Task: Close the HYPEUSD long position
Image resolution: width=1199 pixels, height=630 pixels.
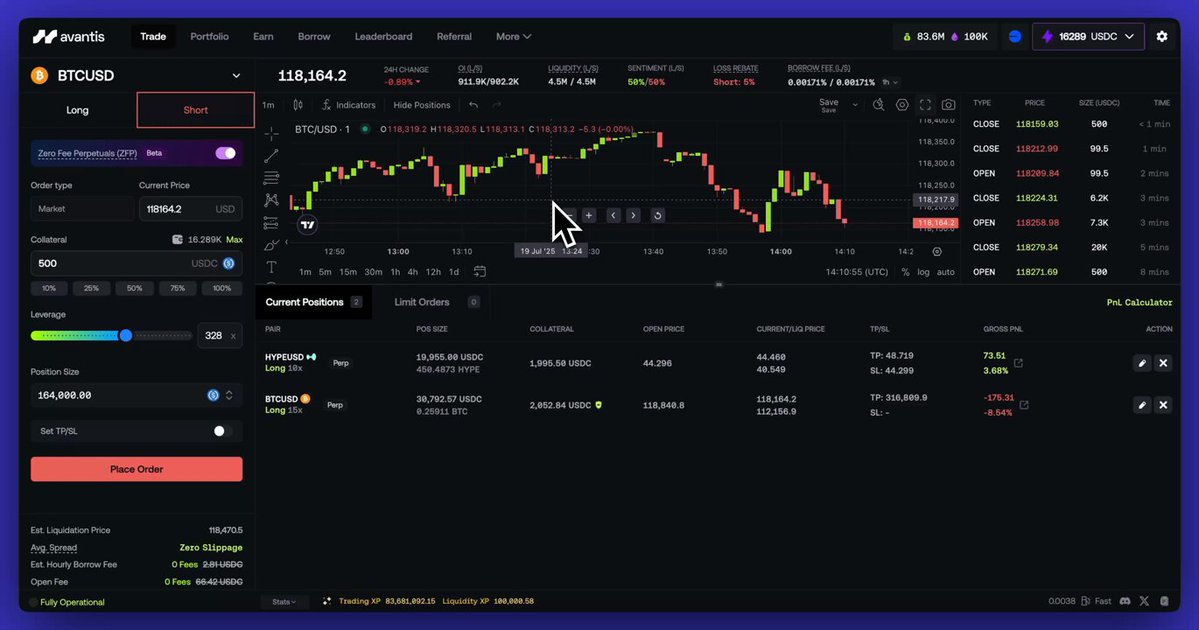Action: pos(1163,363)
